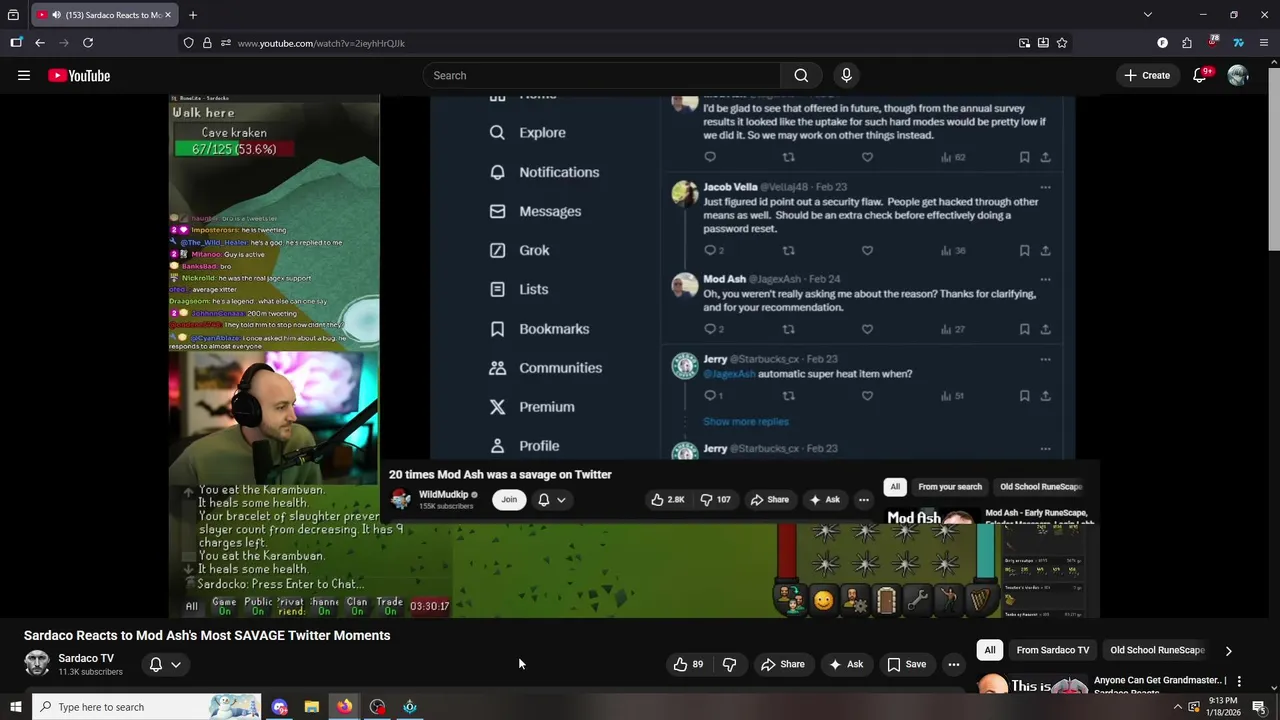View site security lock information

pos(207,43)
